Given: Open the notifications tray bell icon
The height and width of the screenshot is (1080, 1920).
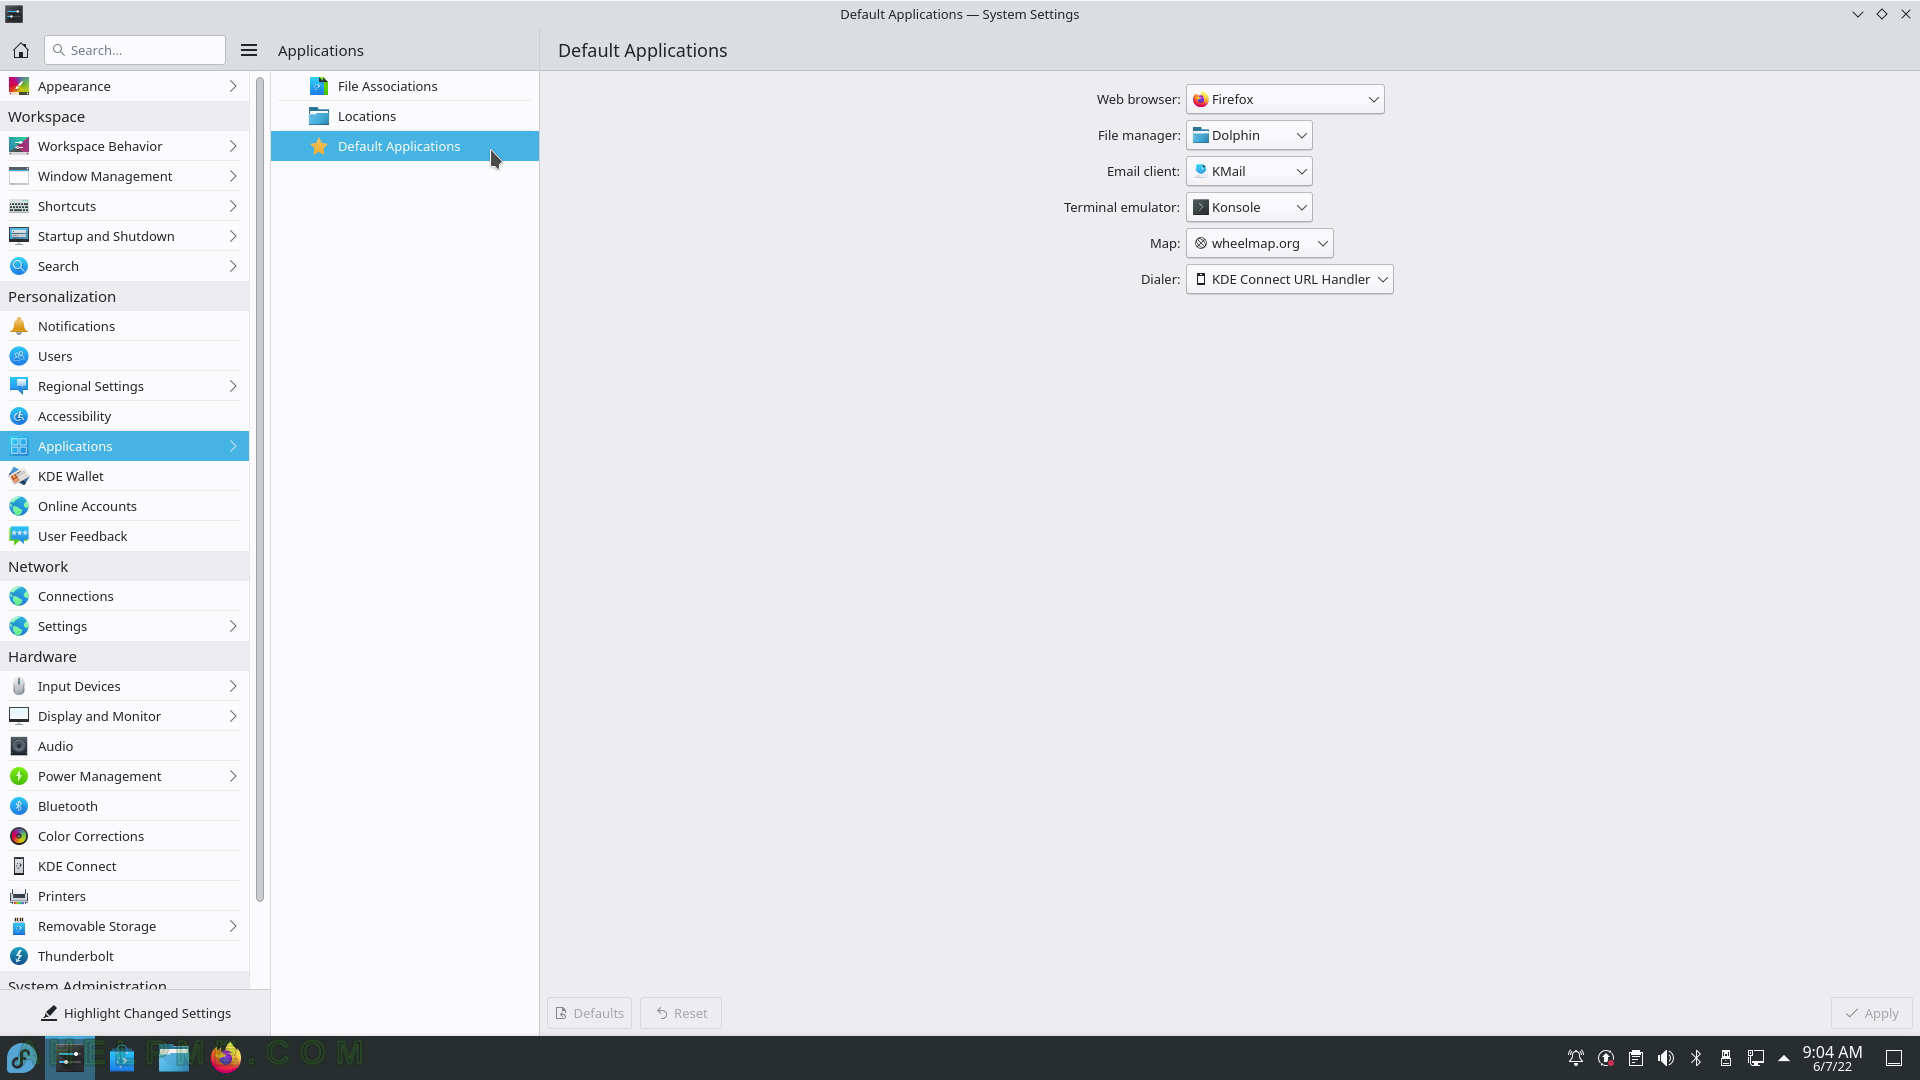Looking at the screenshot, I should coord(1576,1058).
